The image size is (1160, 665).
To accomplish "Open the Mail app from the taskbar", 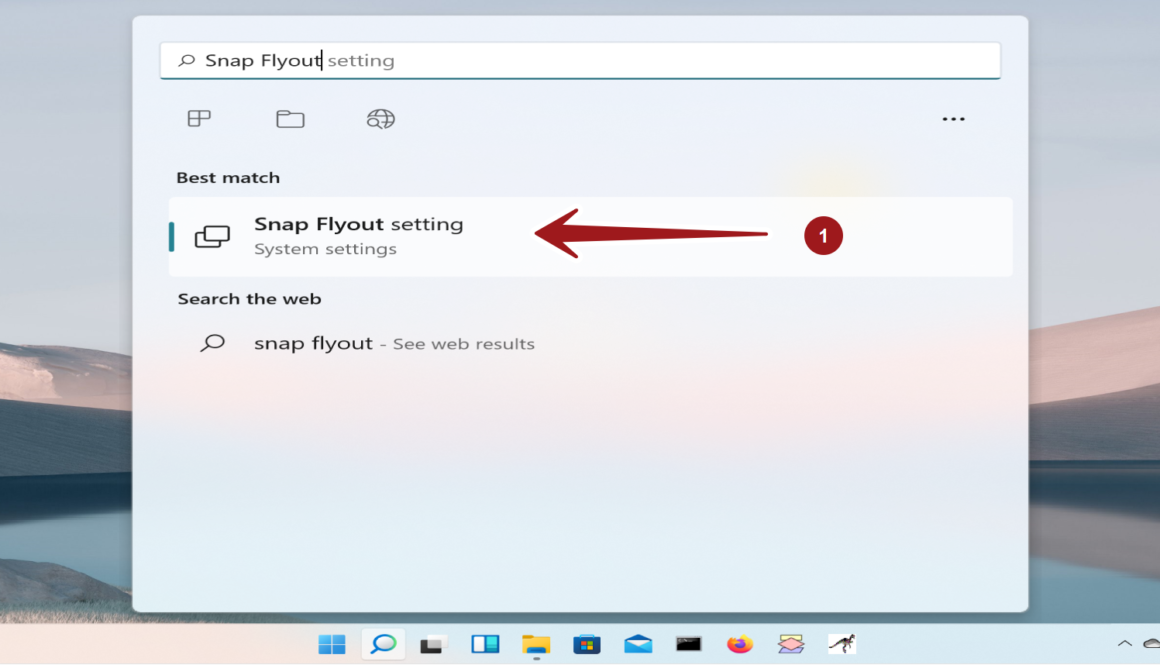I will tap(638, 644).
